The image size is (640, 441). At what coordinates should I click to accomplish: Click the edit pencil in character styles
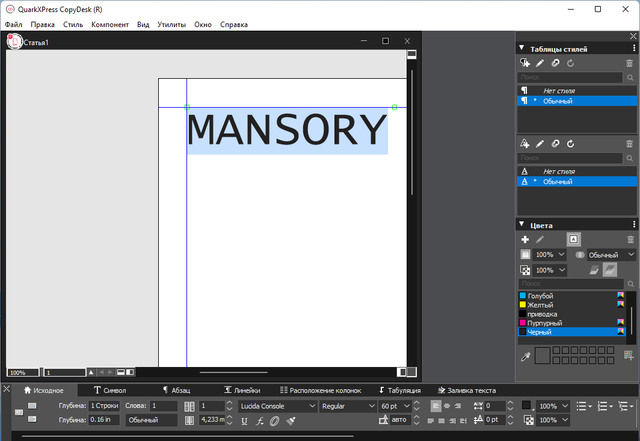541,144
